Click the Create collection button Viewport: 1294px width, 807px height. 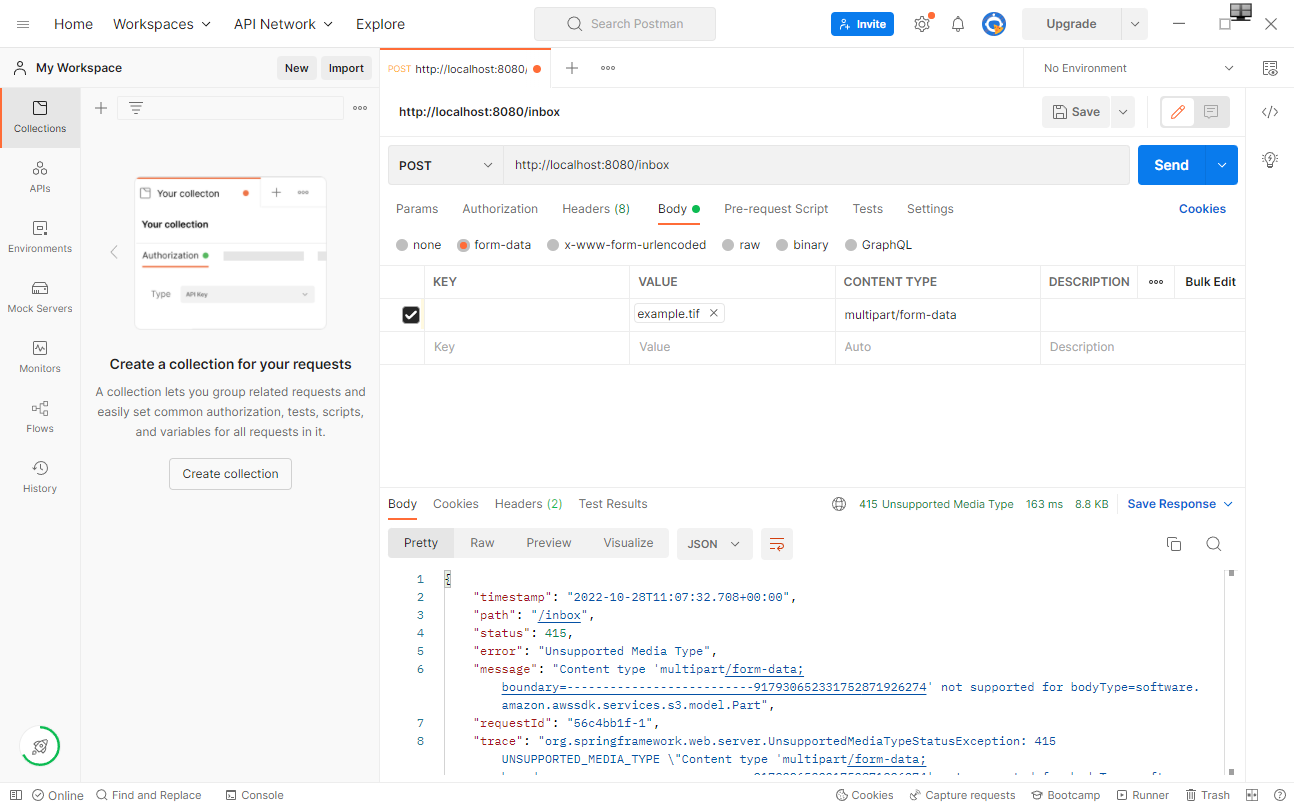(x=230, y=474)
